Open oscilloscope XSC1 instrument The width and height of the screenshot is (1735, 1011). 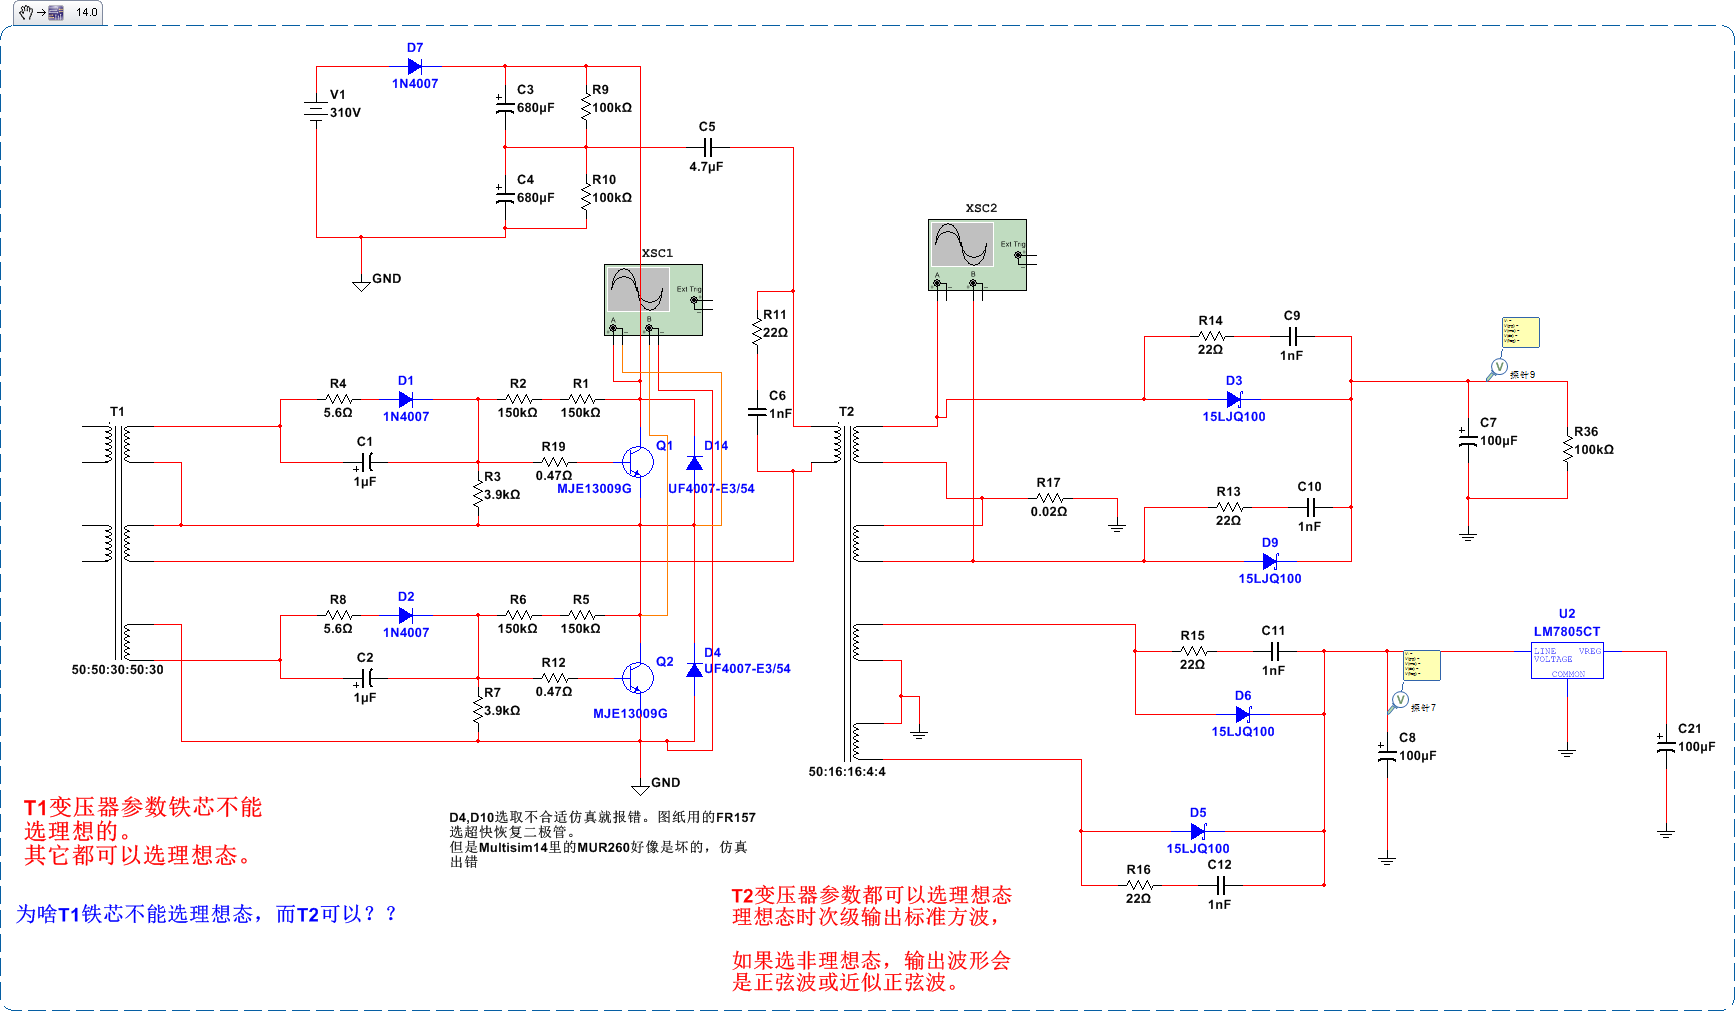click(654, 299)
